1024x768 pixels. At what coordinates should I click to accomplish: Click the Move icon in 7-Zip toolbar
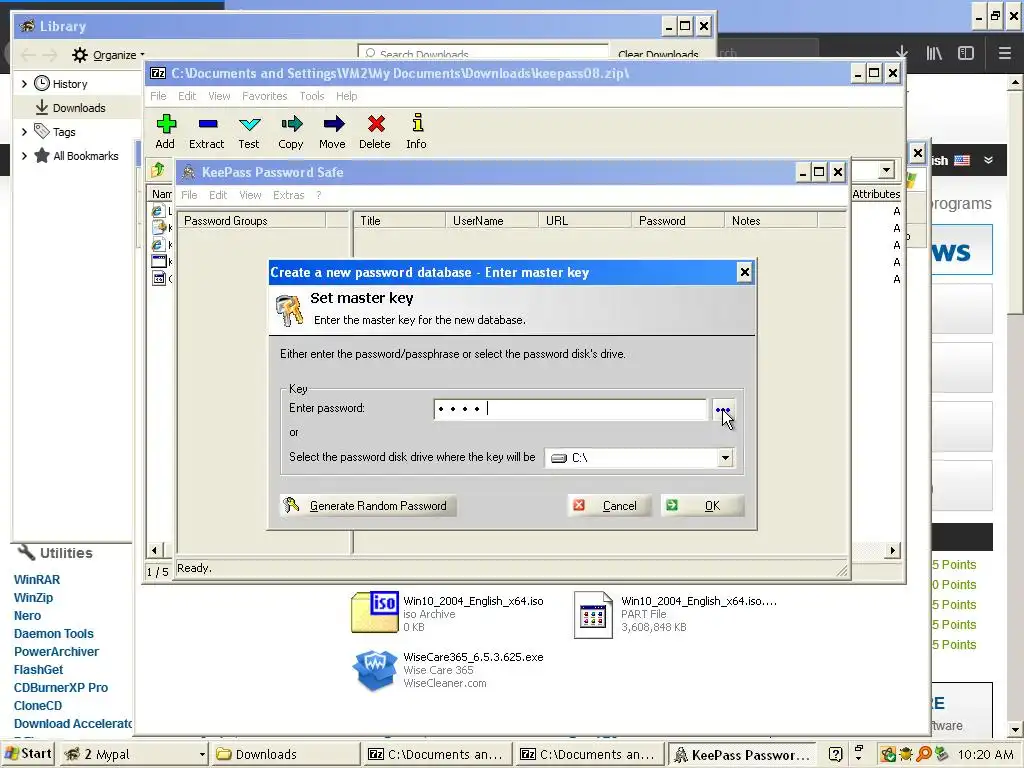(333, 124)
